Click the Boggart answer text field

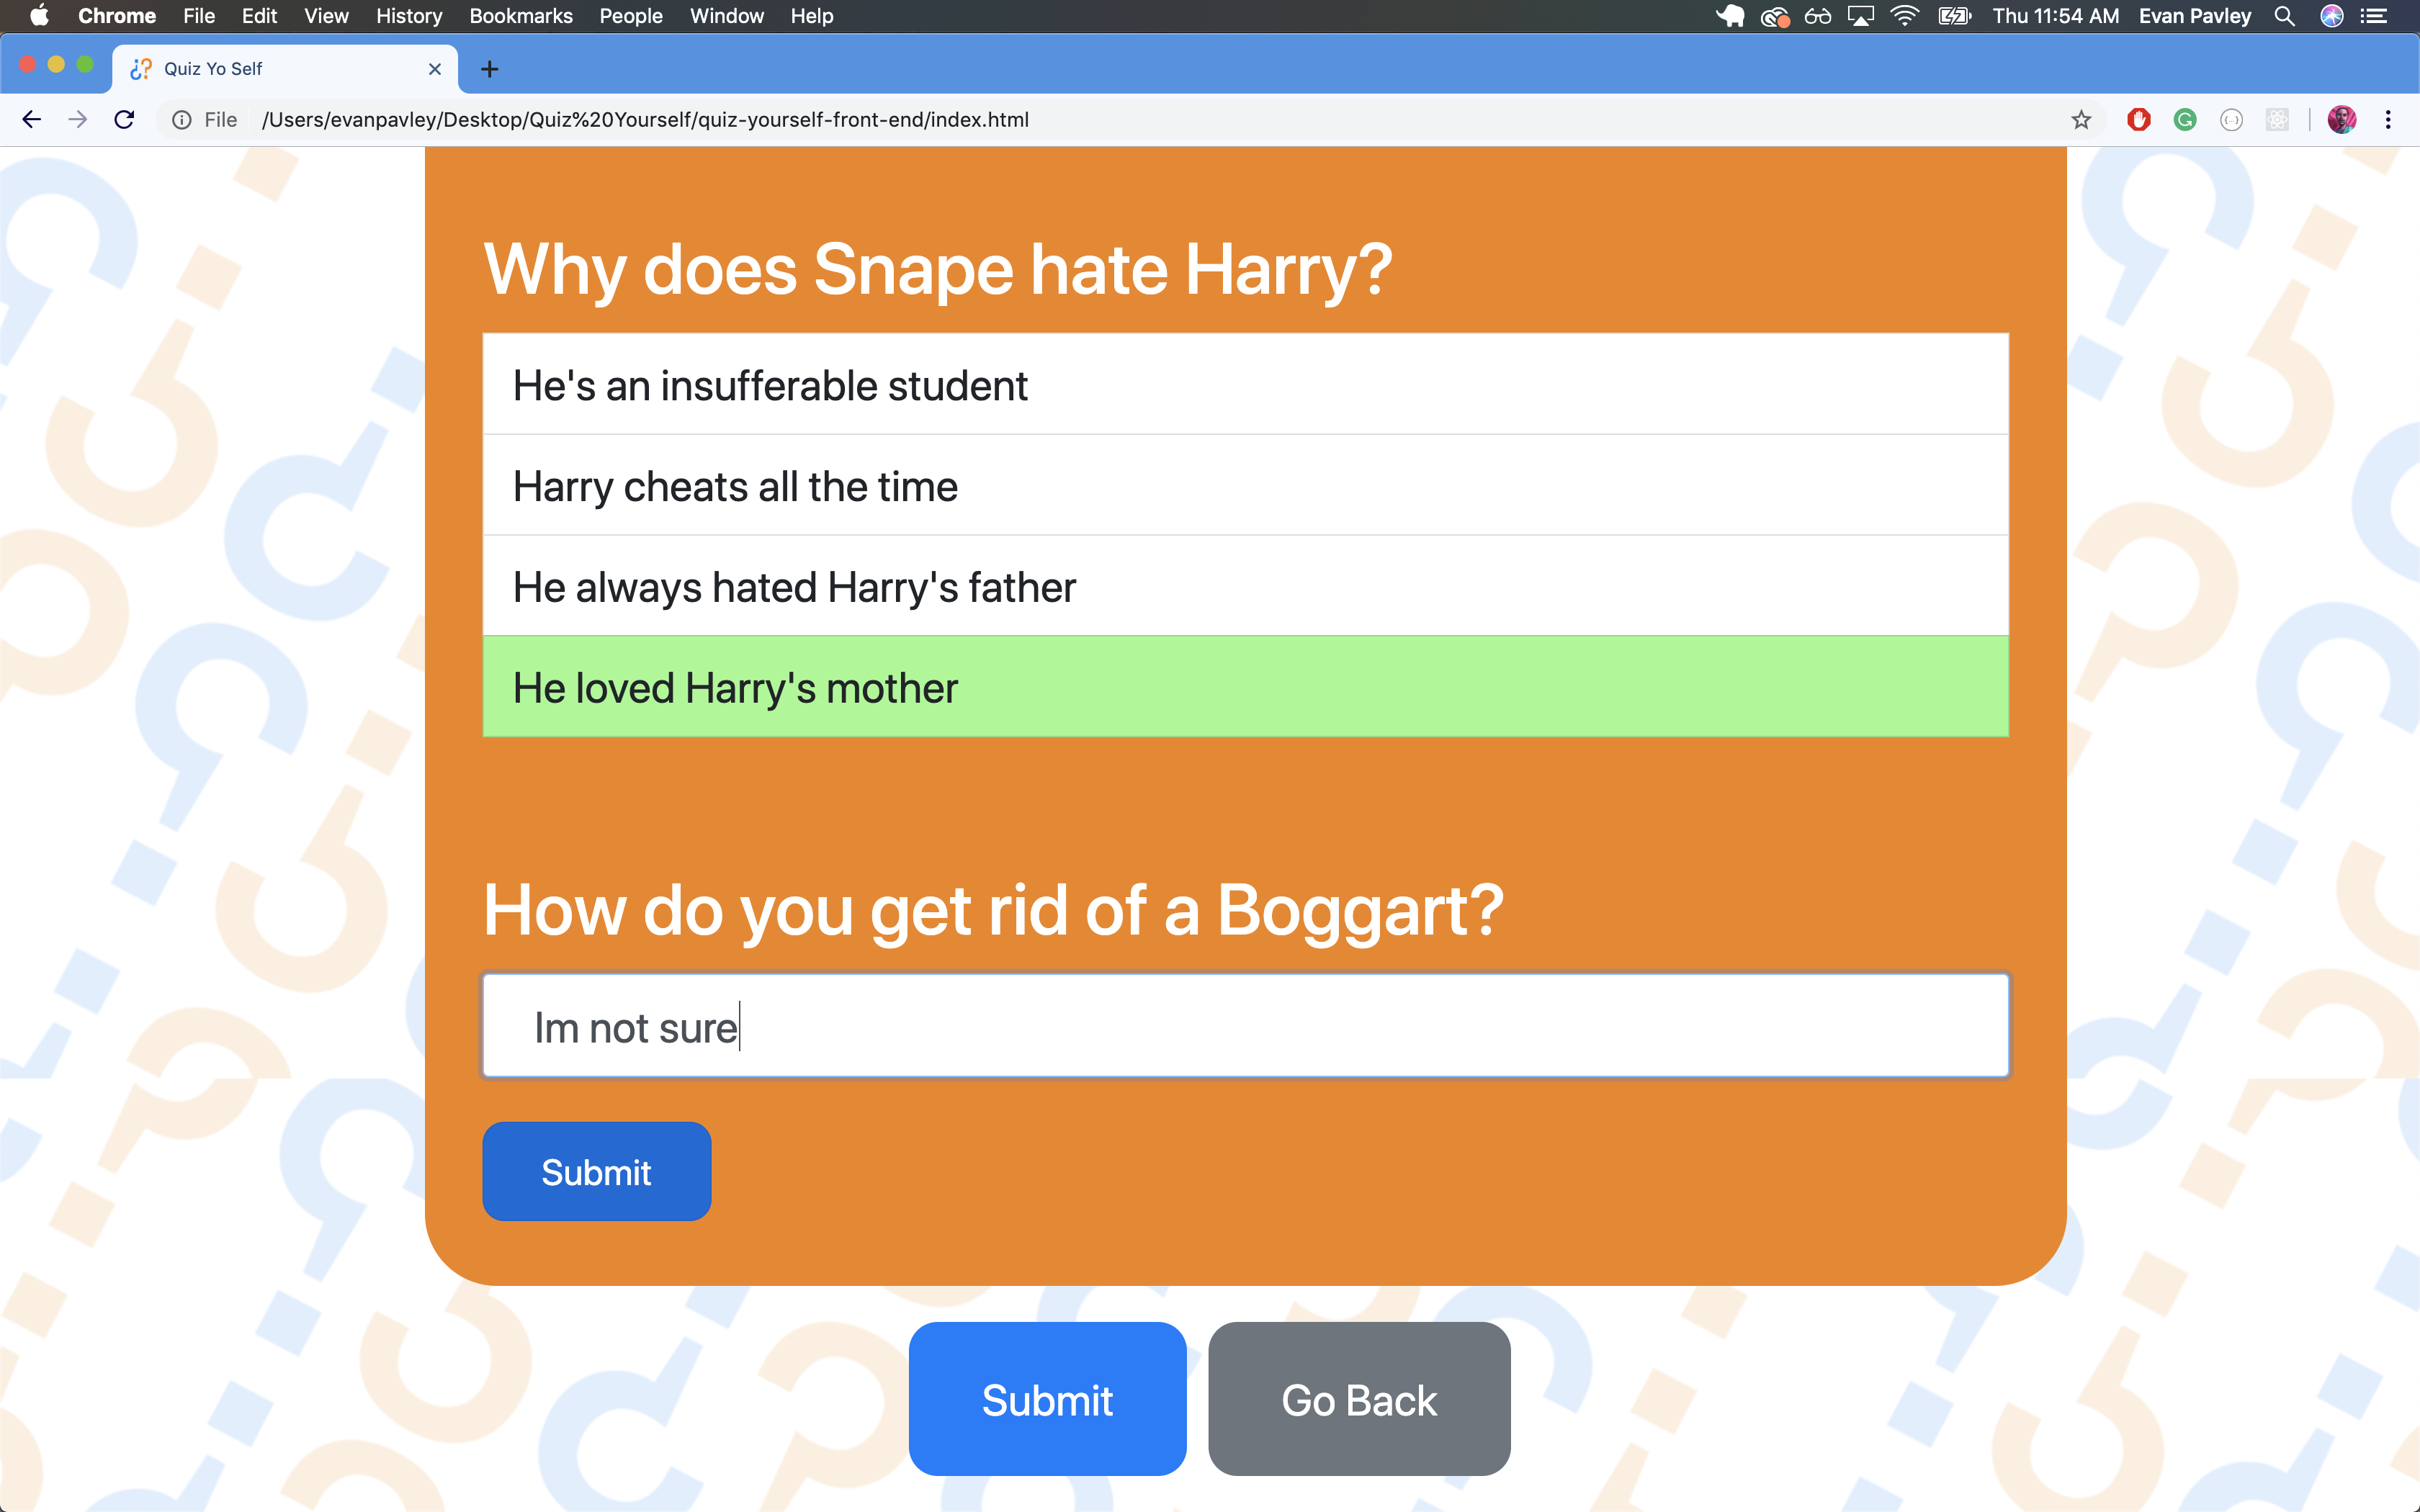[1245, 1026]
